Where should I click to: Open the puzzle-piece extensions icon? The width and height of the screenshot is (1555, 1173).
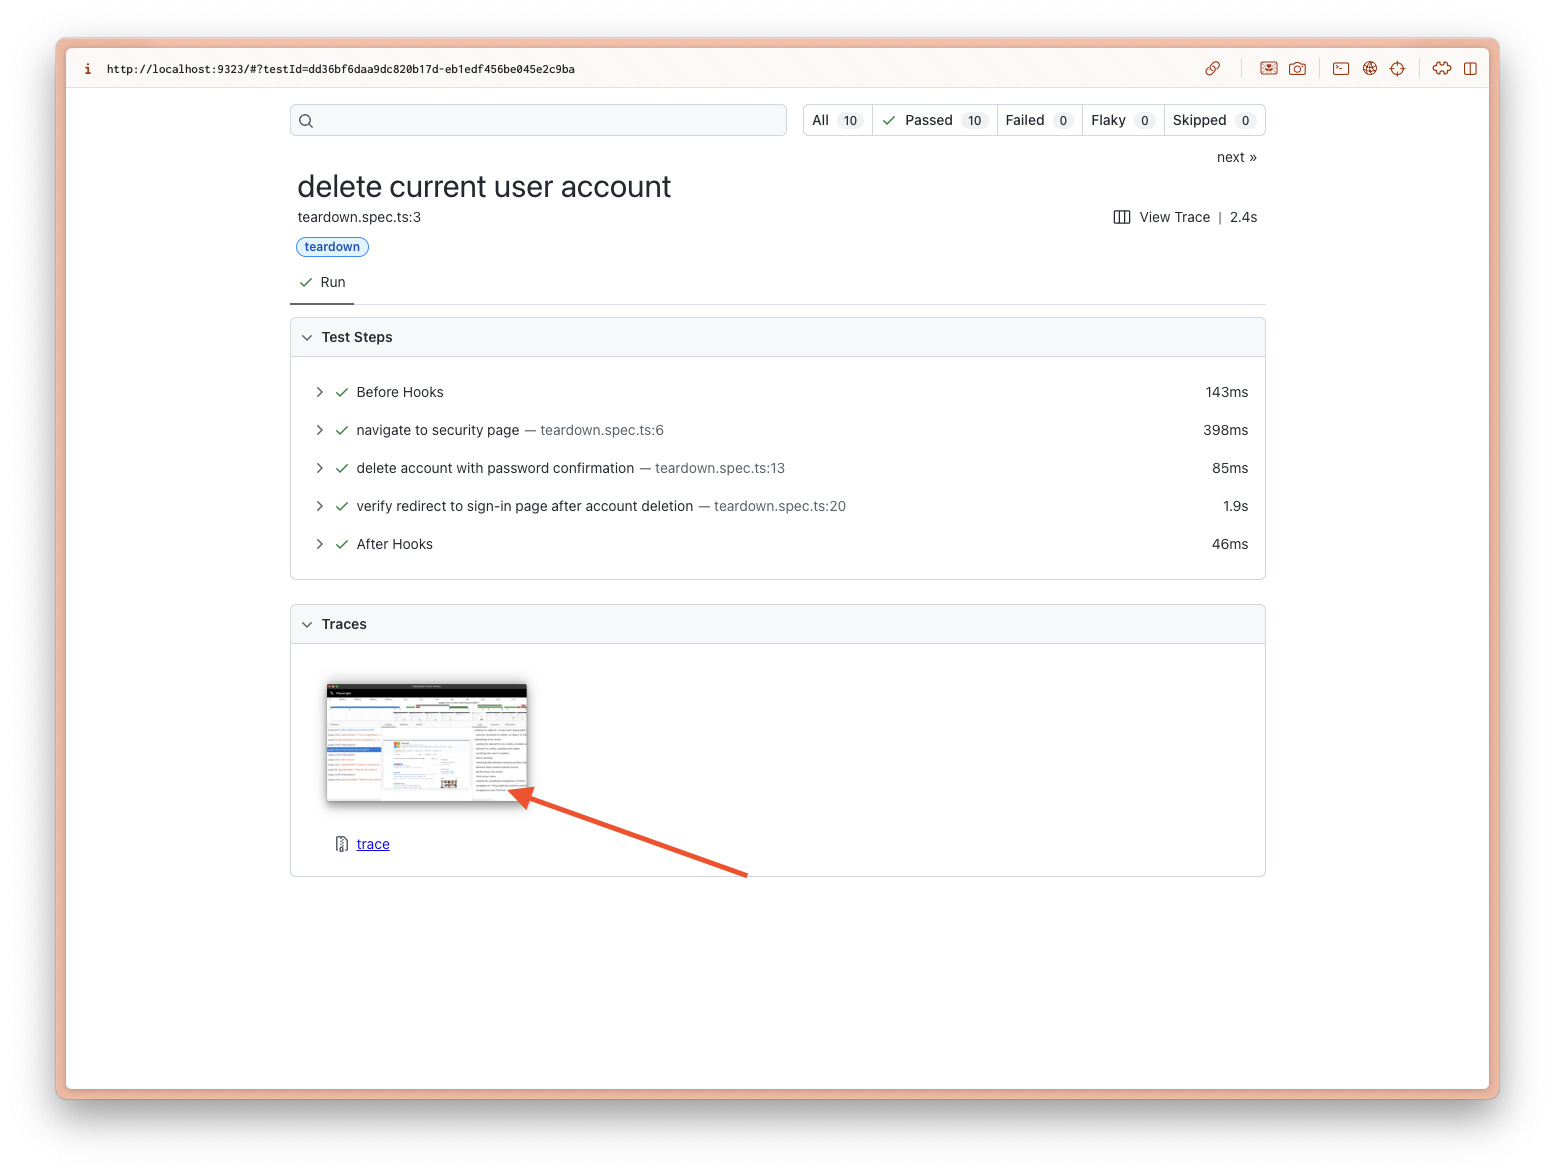pyautogui.click(x=1441, y=69)
